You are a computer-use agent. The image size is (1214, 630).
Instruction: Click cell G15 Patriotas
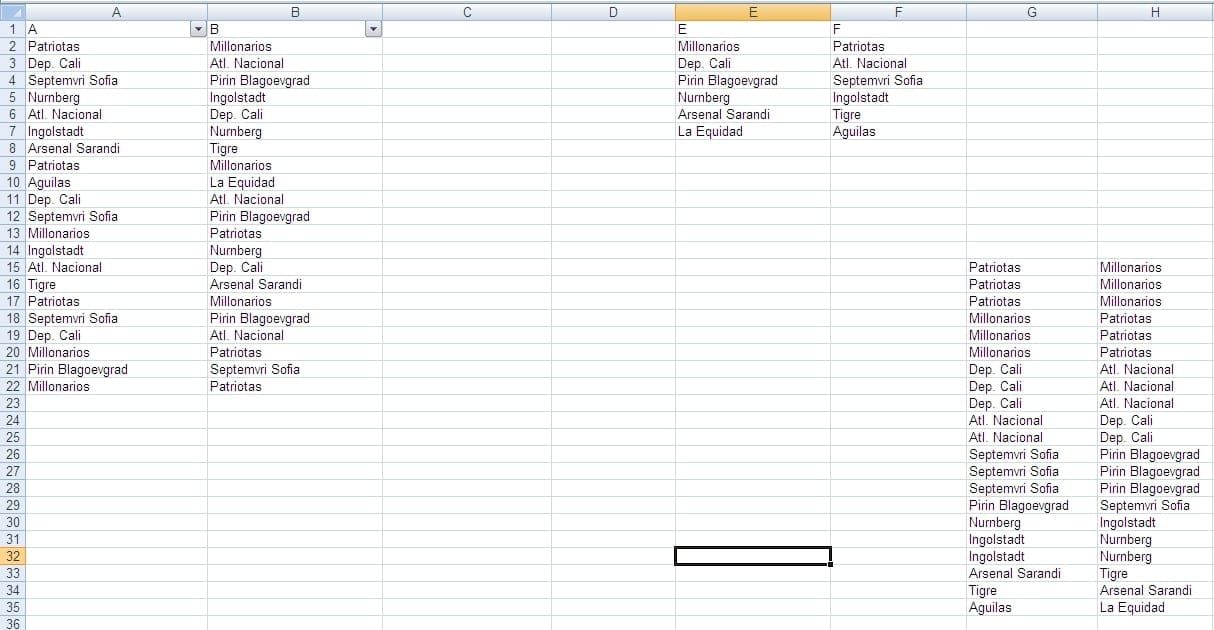[1032, 267]
